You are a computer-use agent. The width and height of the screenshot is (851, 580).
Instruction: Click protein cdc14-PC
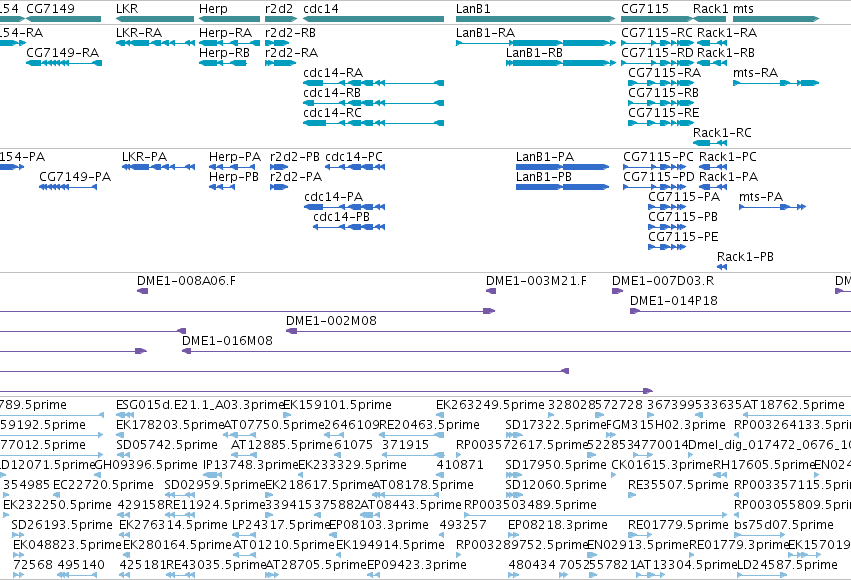point(355,167)
